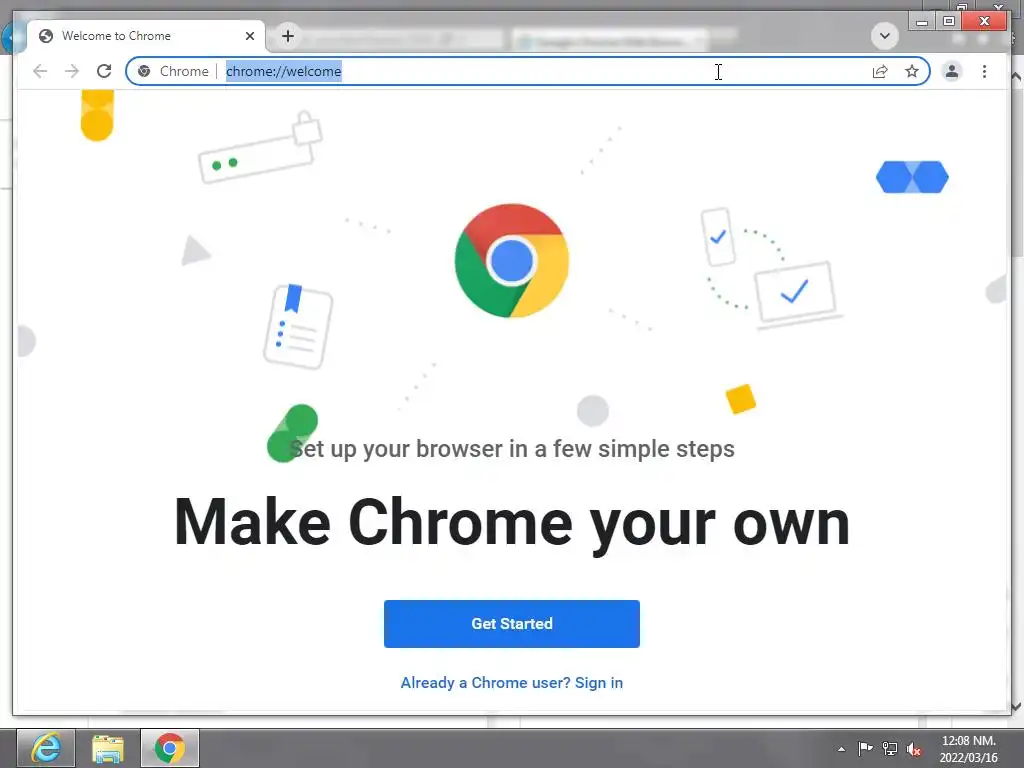The image size is (1024, 768).
Task: Close the Welcome to Chrome tab
Action: tap(249, 36)
